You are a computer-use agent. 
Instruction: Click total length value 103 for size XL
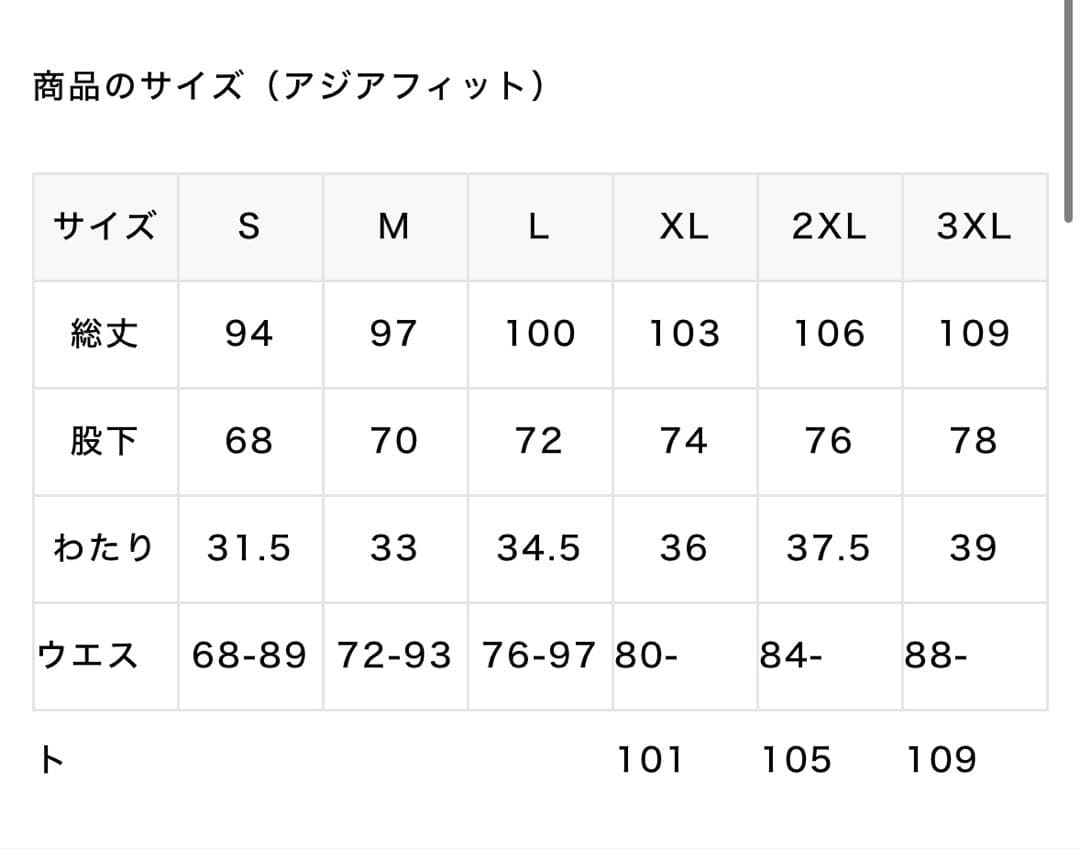(x=684, y=334)
